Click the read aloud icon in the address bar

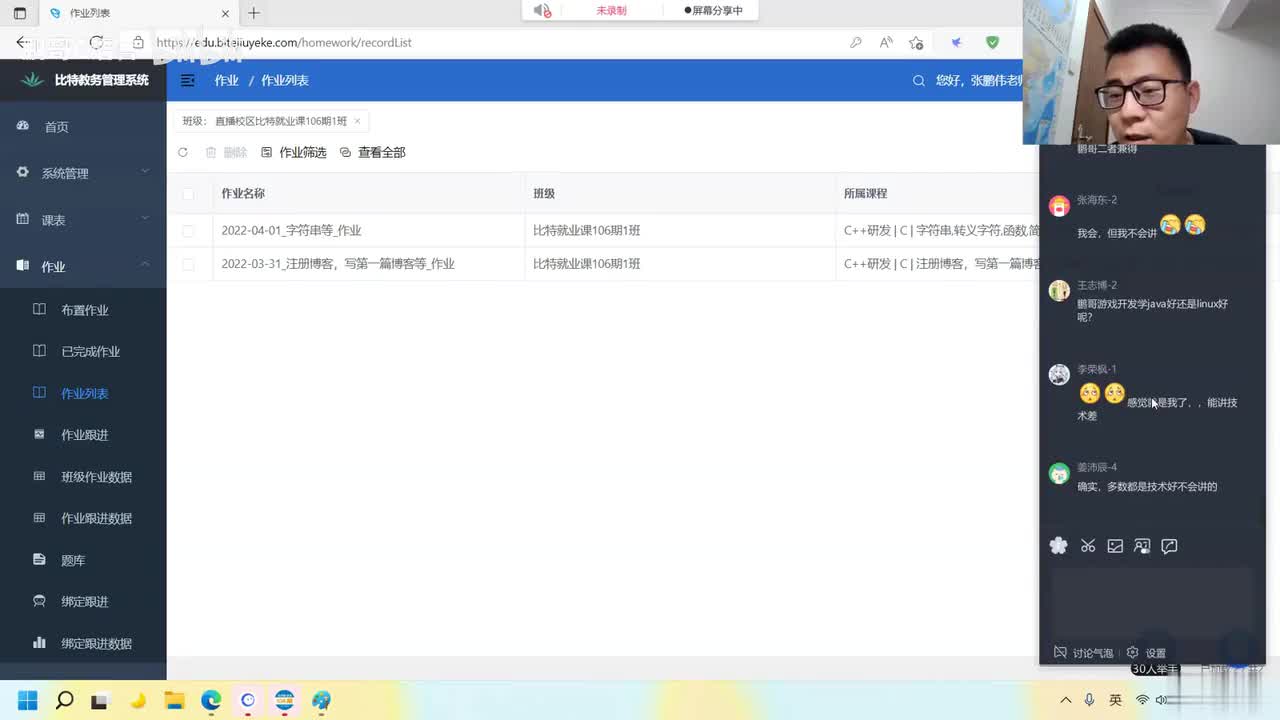886,42
